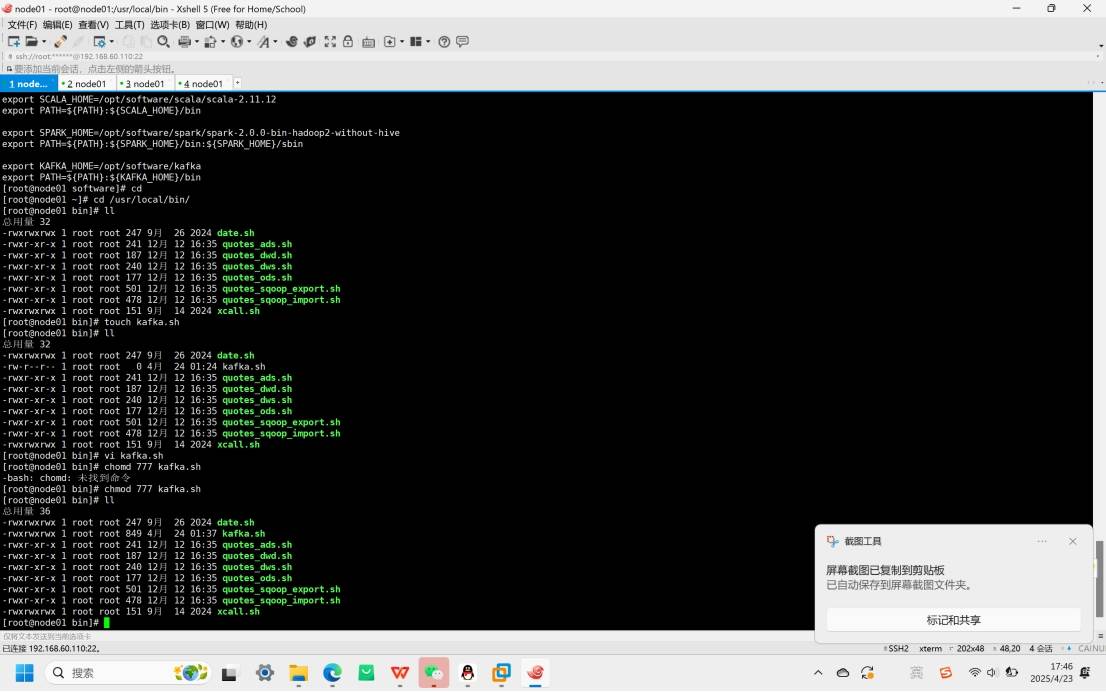The image size is (1106, 692).
Task: Click the Sogou input method tray icon
Action: (x=946, y=673)
